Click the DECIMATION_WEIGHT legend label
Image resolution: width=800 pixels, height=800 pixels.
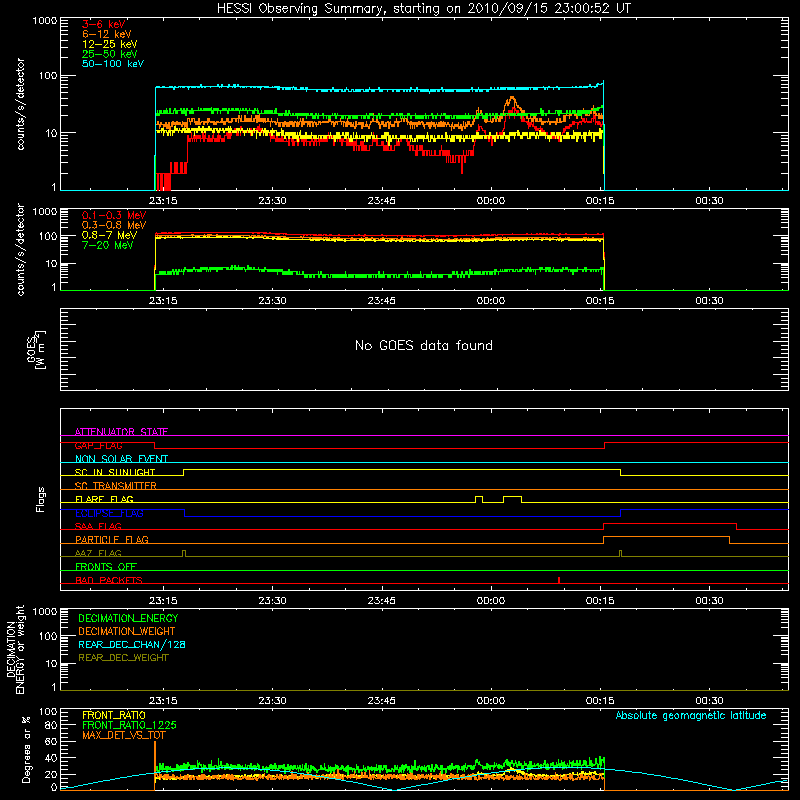click(x=127, y=631)
